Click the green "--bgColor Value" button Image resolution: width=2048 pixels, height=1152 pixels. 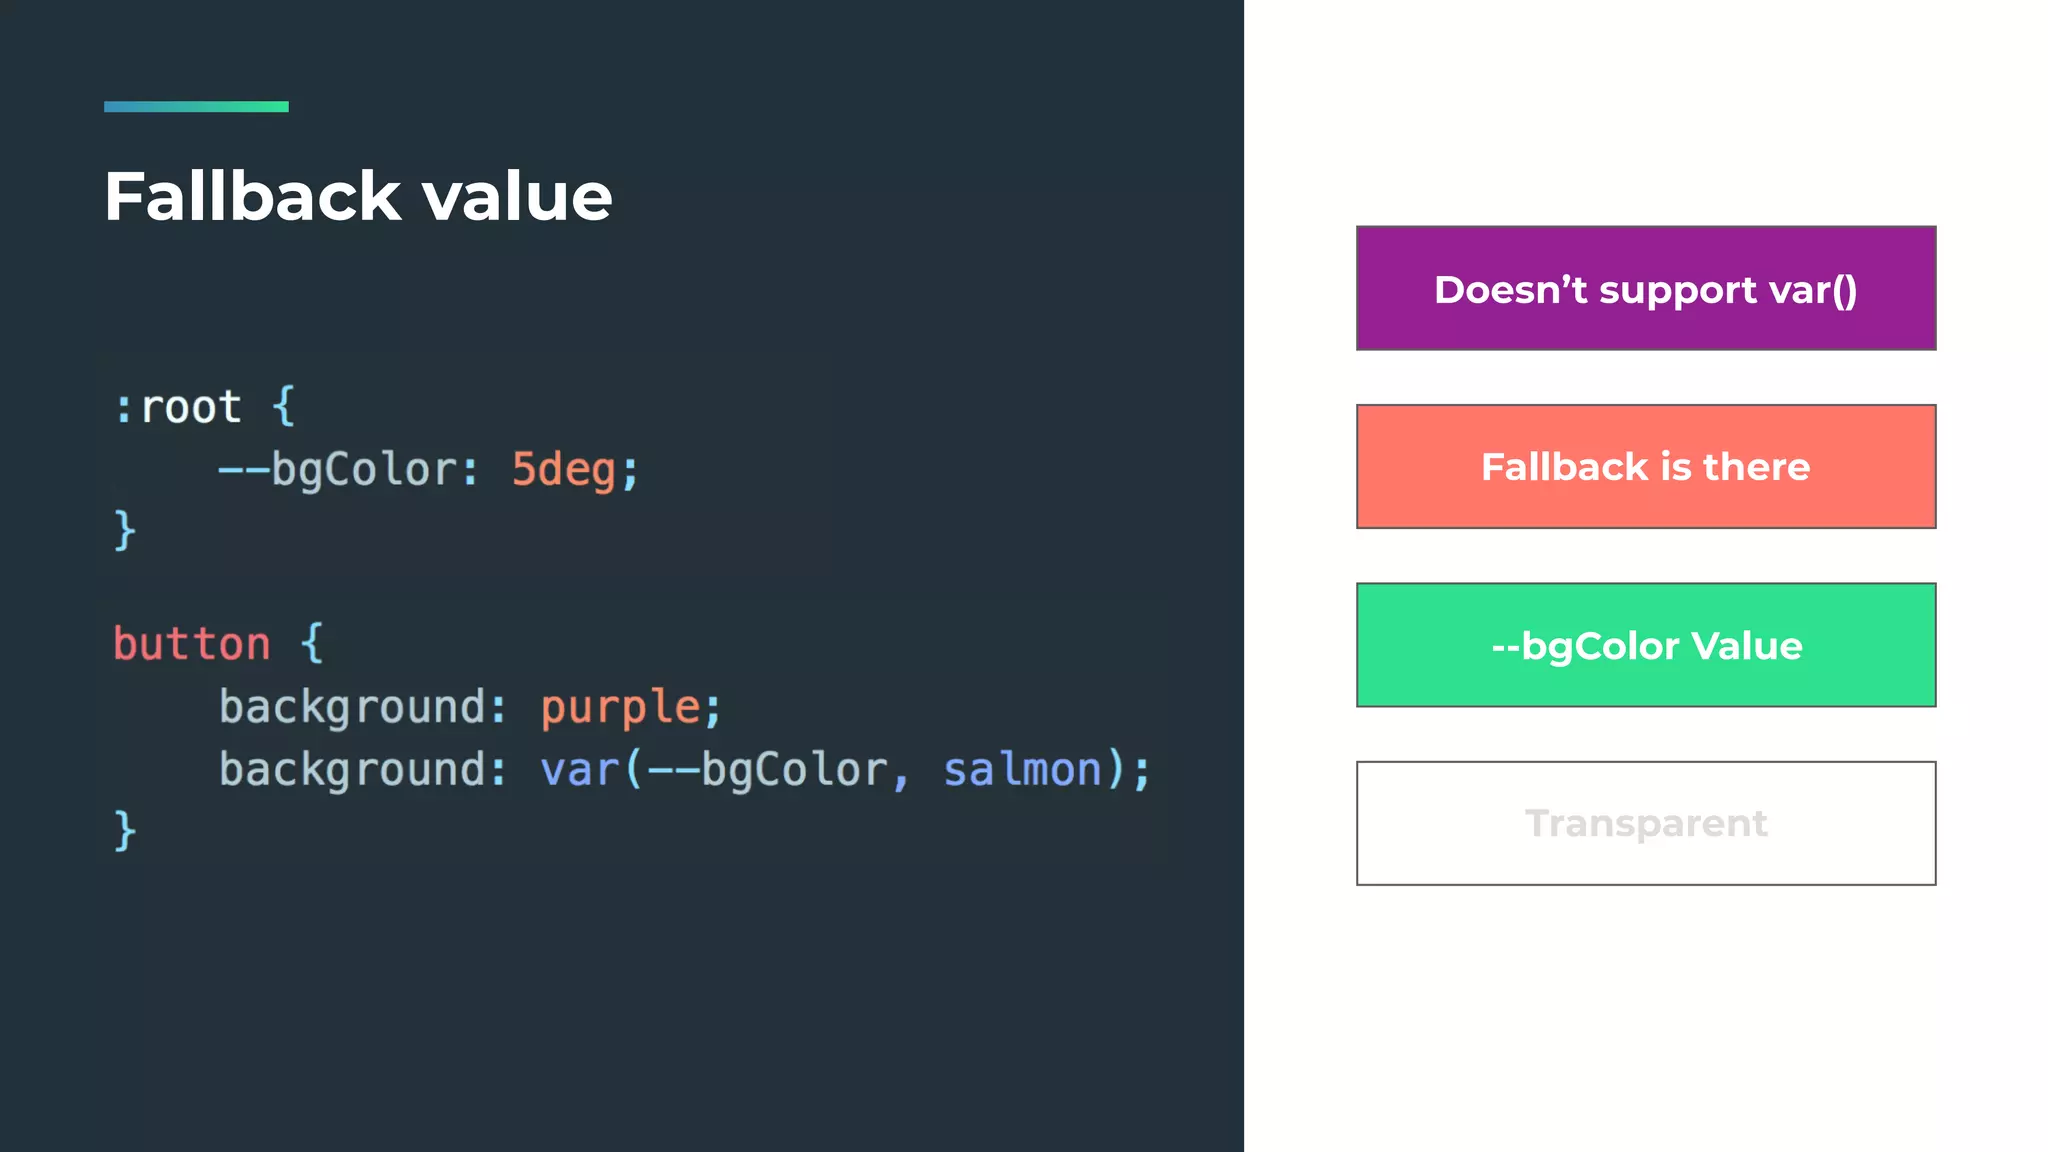[1645, 645]
